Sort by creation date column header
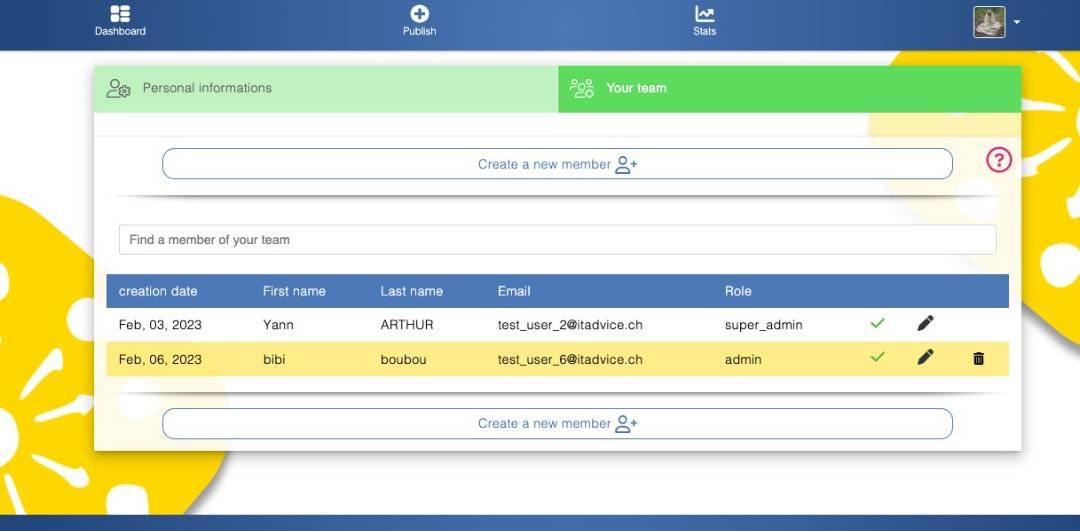This screenshot has width=1080, height=531. 158,291
